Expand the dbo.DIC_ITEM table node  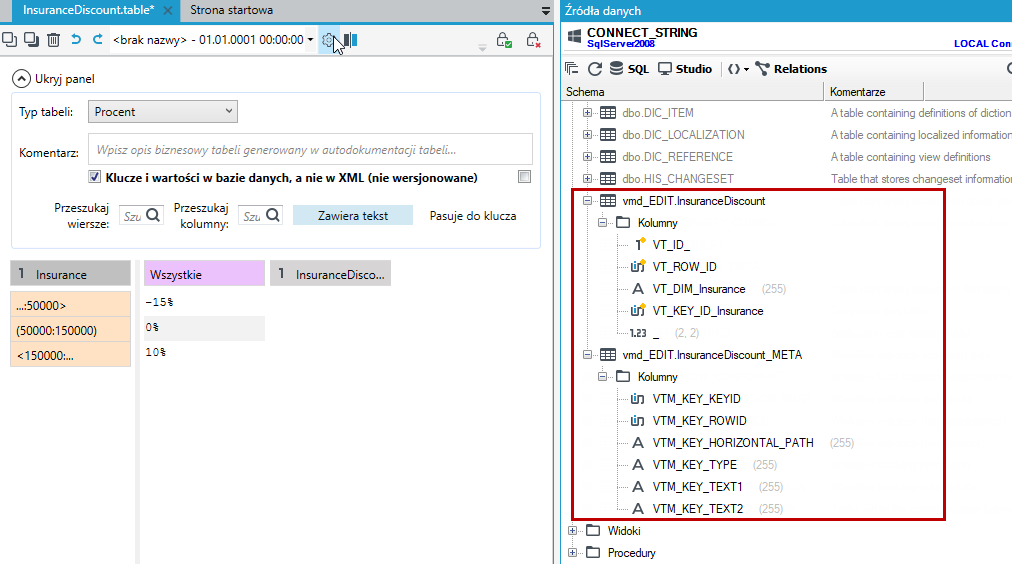tap(587, 113)
